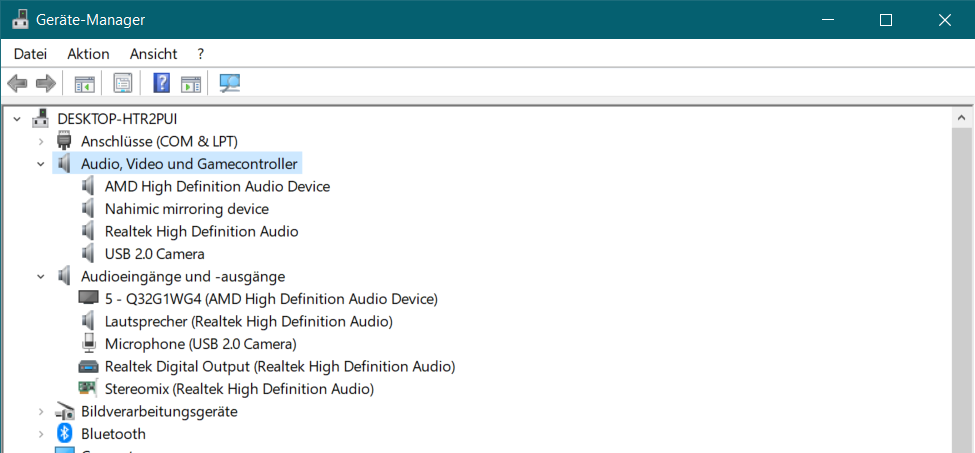Click the blue Bluetooth icon

(x=65, y=433)
